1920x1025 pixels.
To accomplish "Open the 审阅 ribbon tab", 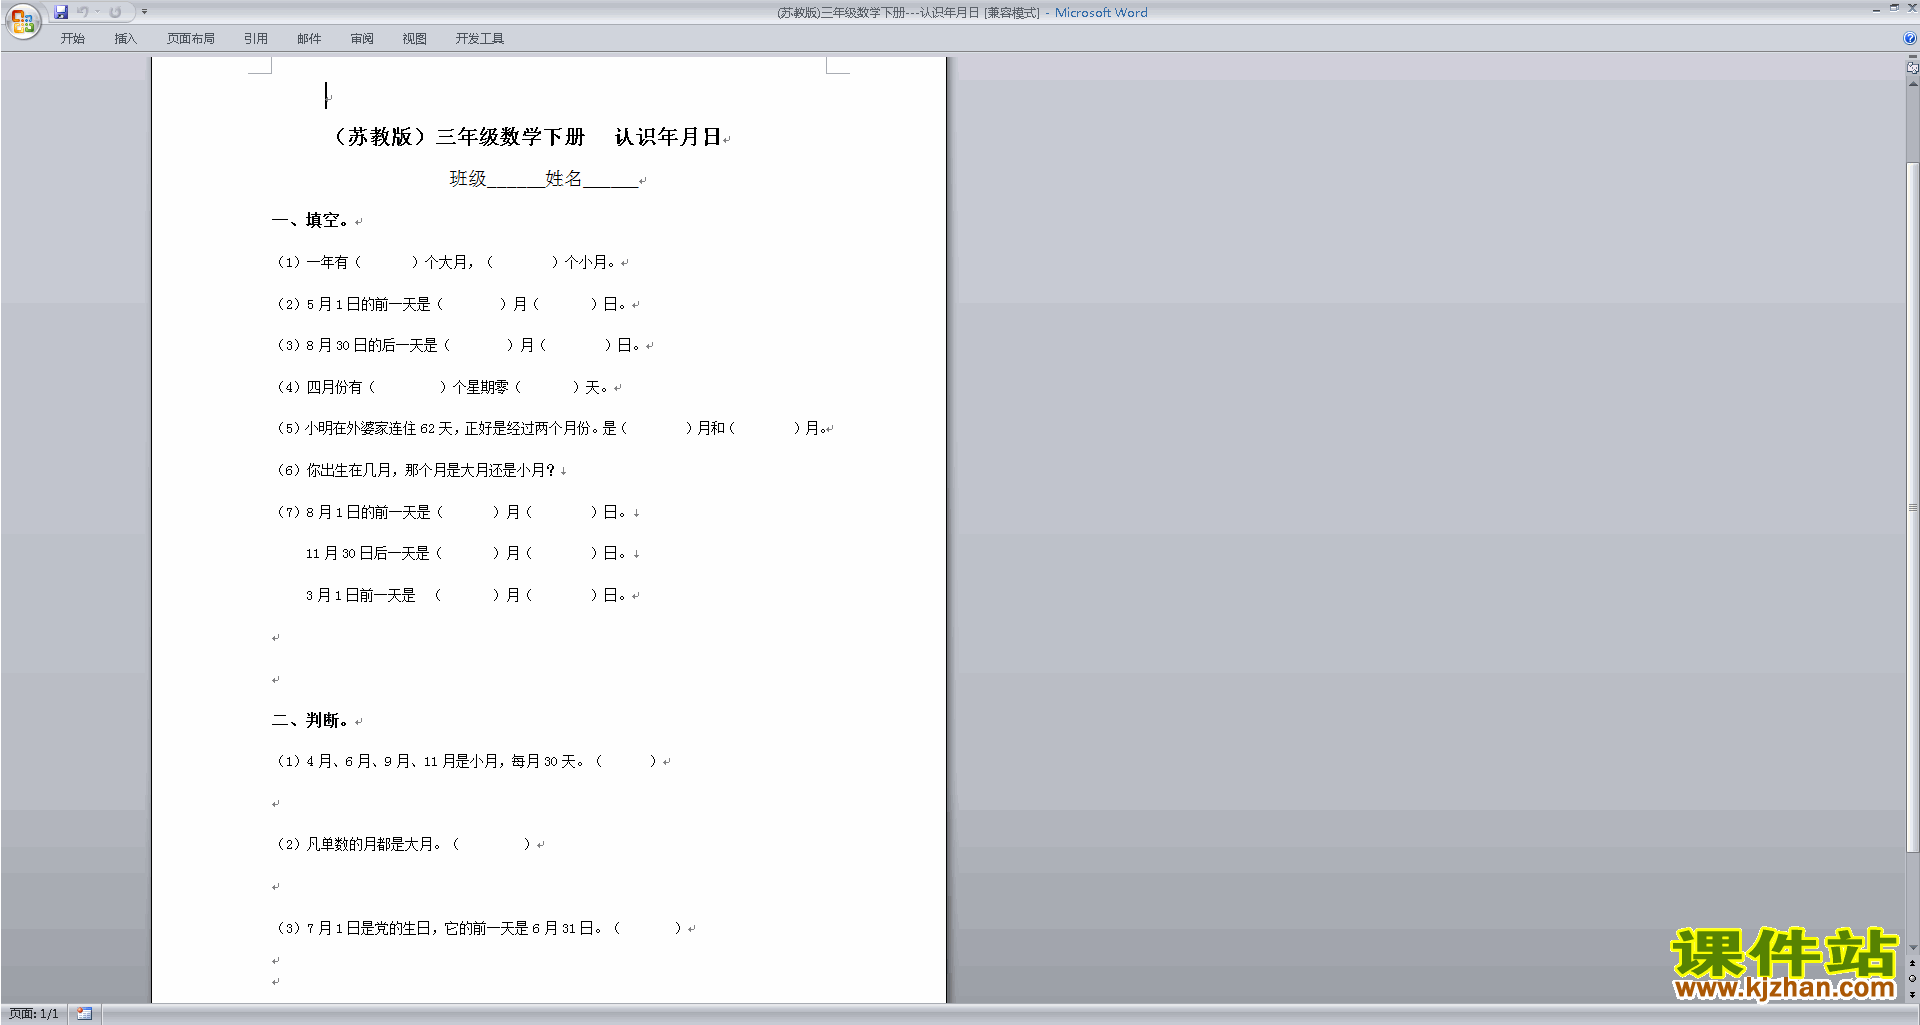I will tap(362, 39).
